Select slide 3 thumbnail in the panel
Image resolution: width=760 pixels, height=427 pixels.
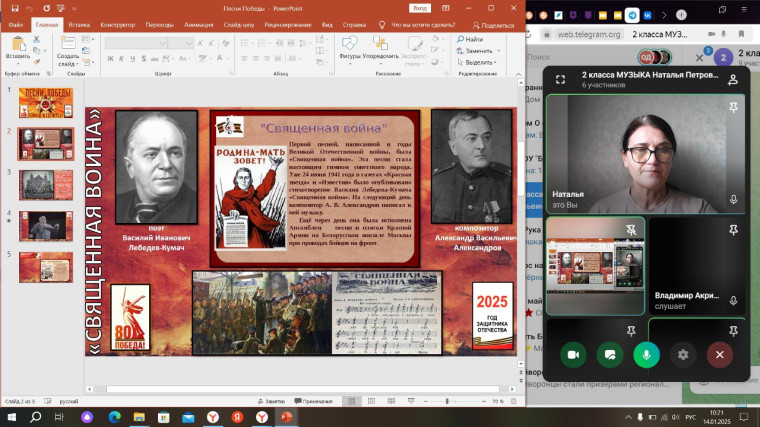[x=46, y=185]
